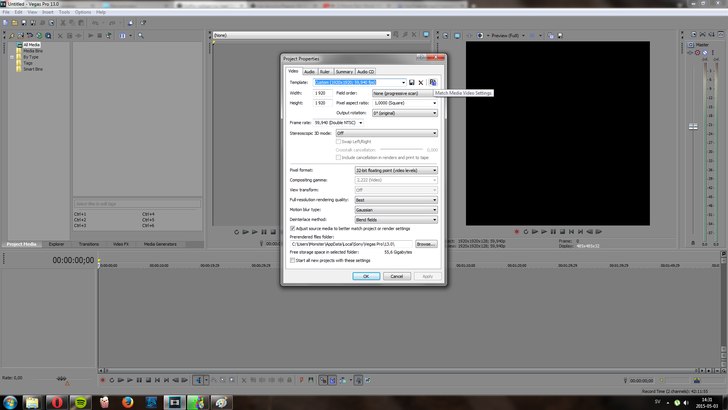Screen dimensions: 728x410
Task: Click the Open project folder toolbar icon
Action: (14, 21)
